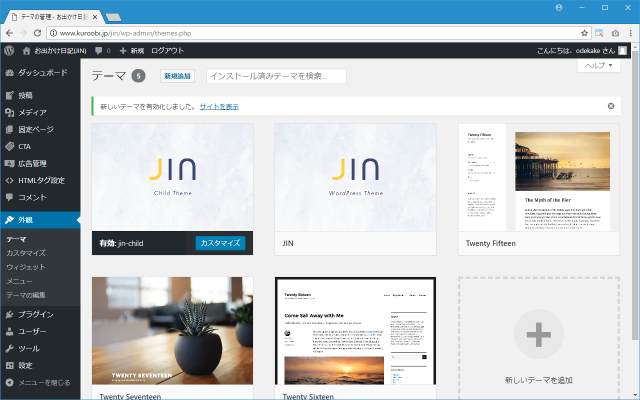Click the CTA tag icon in sidebar
The height and width of the screenshot is (400, 640).
[10, 147]
